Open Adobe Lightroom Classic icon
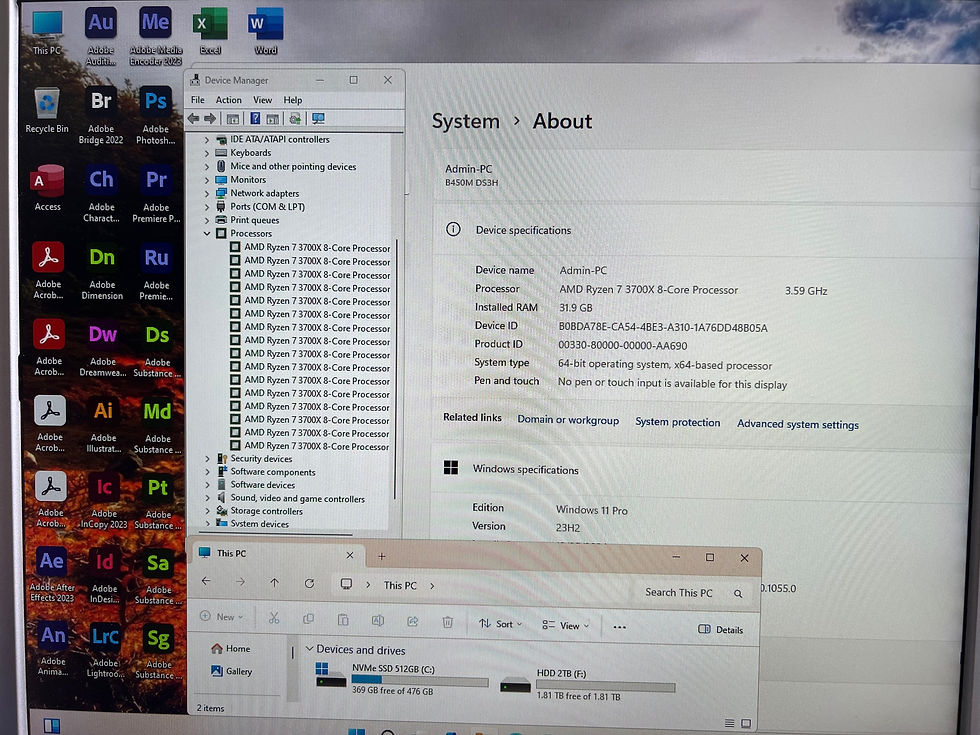This screenshot has width=980, height=735. point(105,650)
